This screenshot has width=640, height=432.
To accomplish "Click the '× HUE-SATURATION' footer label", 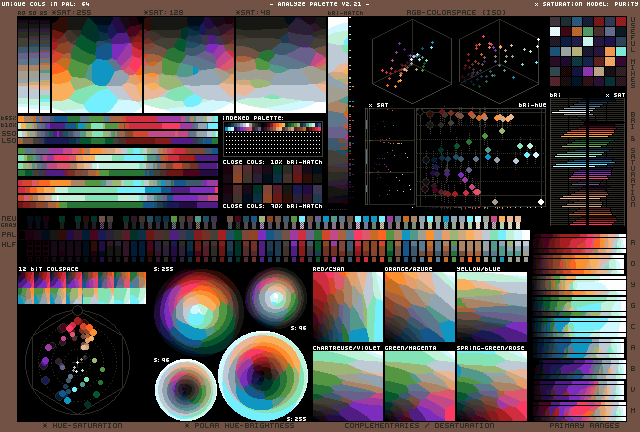I will click(x=83, y=425).
